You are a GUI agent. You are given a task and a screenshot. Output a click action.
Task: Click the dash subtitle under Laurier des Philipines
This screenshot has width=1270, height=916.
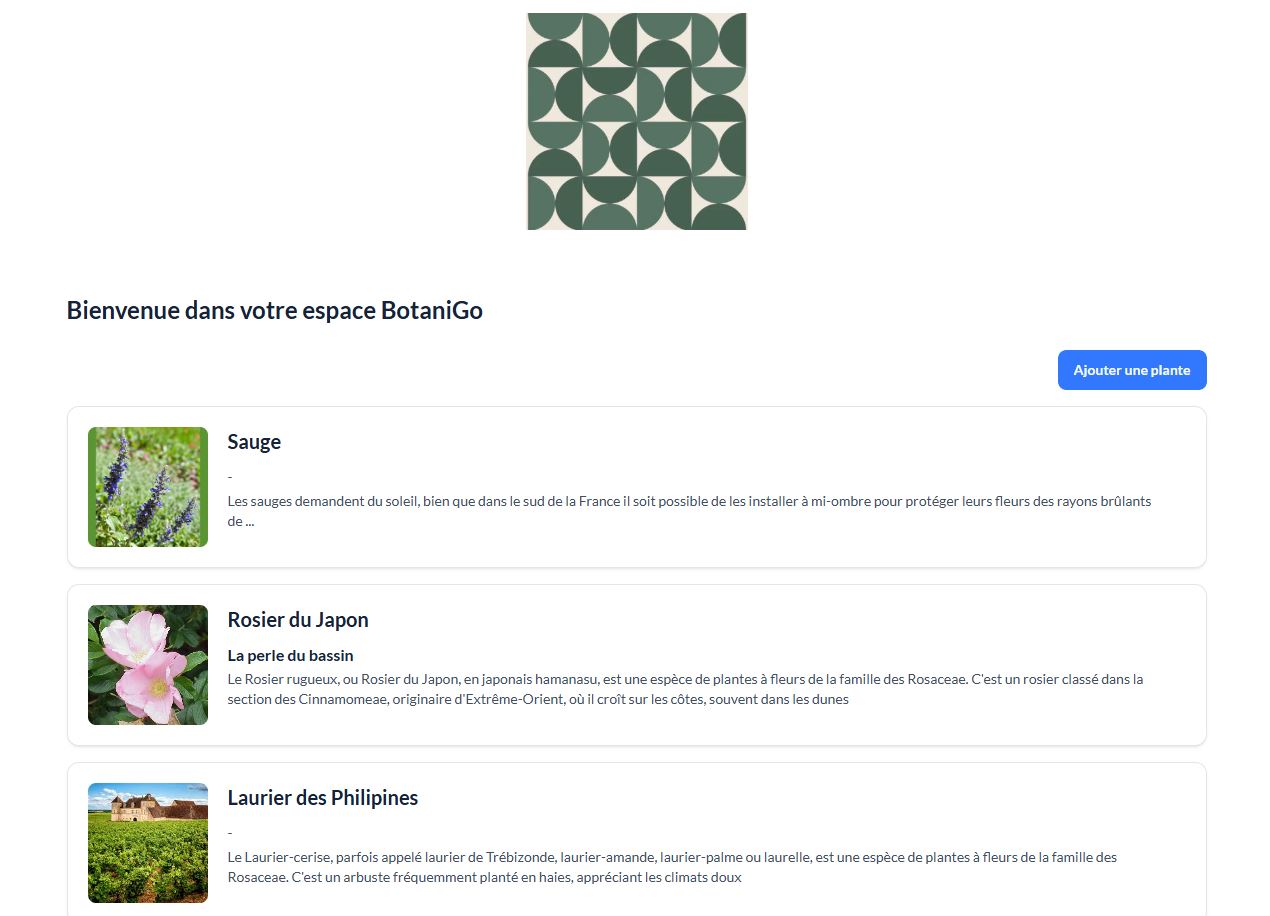point(230,833)
